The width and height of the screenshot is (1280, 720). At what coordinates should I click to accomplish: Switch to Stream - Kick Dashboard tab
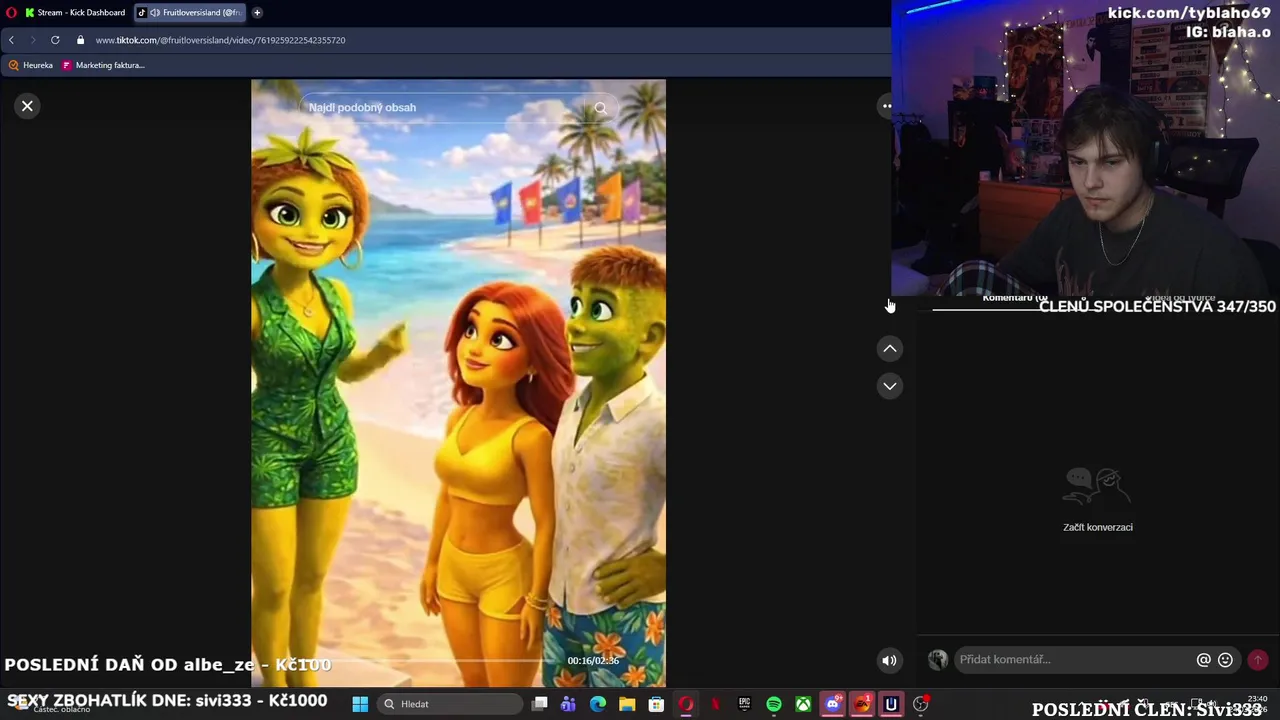tap(77, 13)
